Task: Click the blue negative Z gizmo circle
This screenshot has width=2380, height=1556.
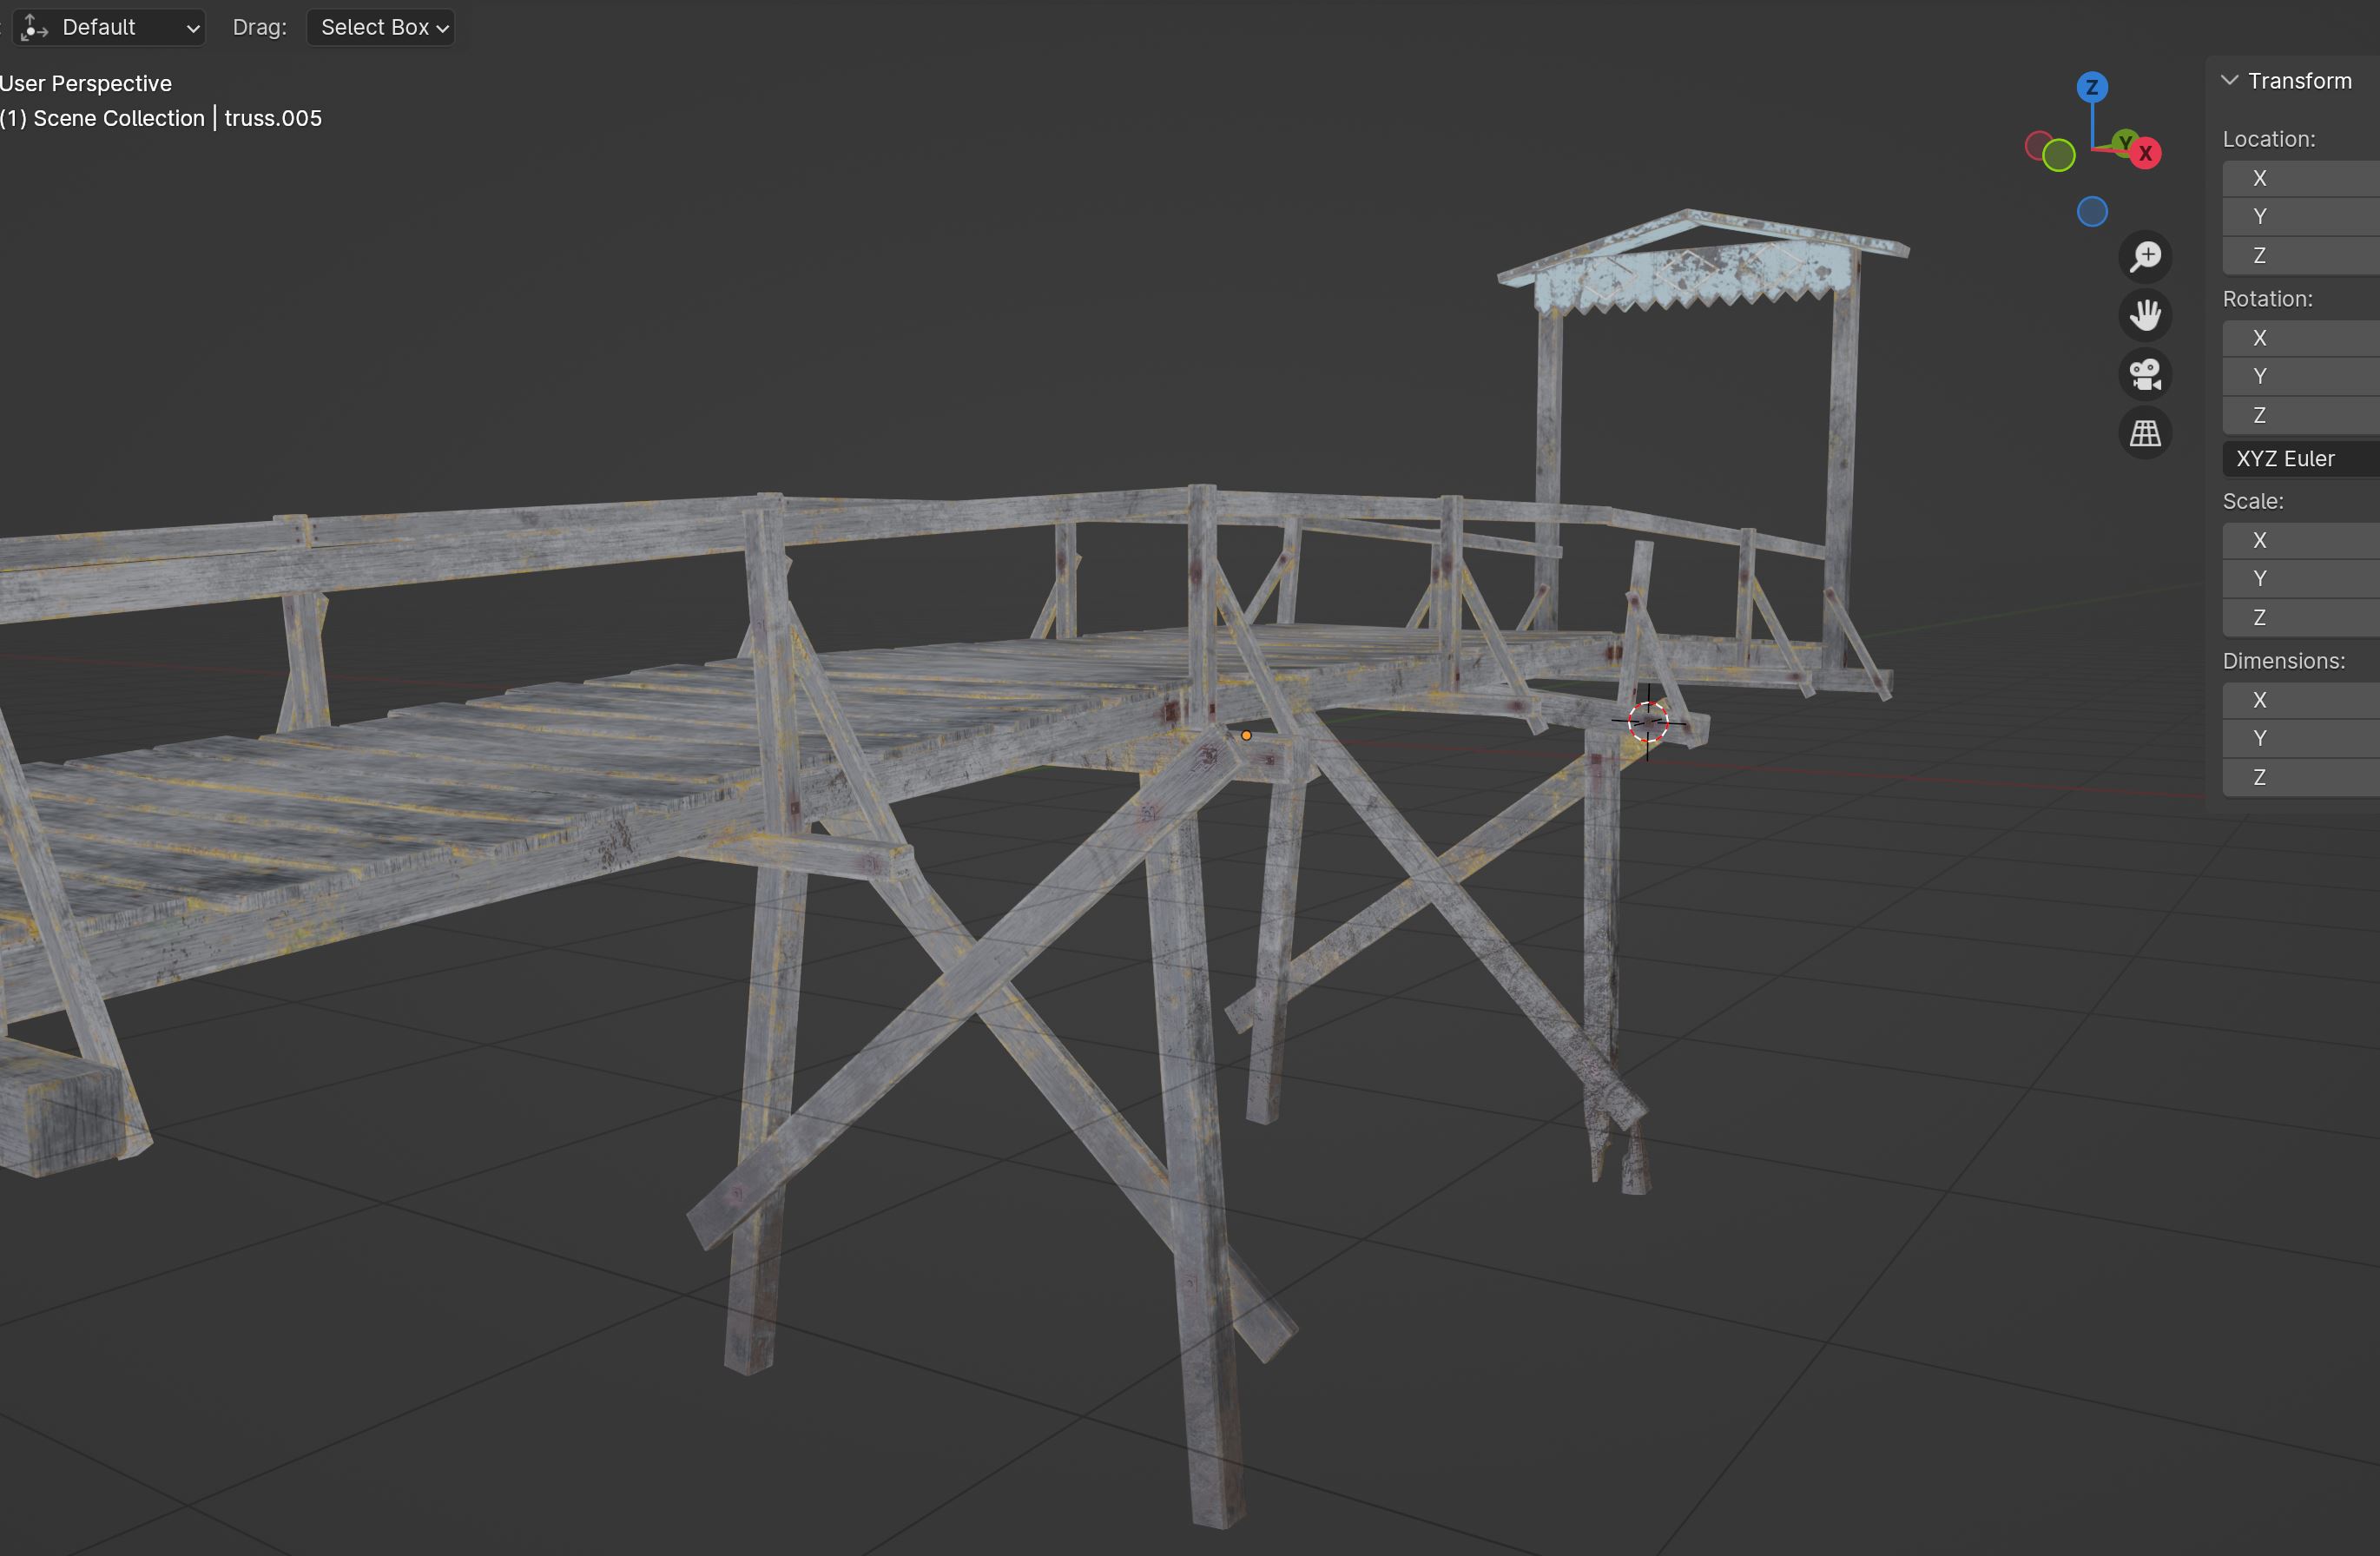Action: 2092,212
